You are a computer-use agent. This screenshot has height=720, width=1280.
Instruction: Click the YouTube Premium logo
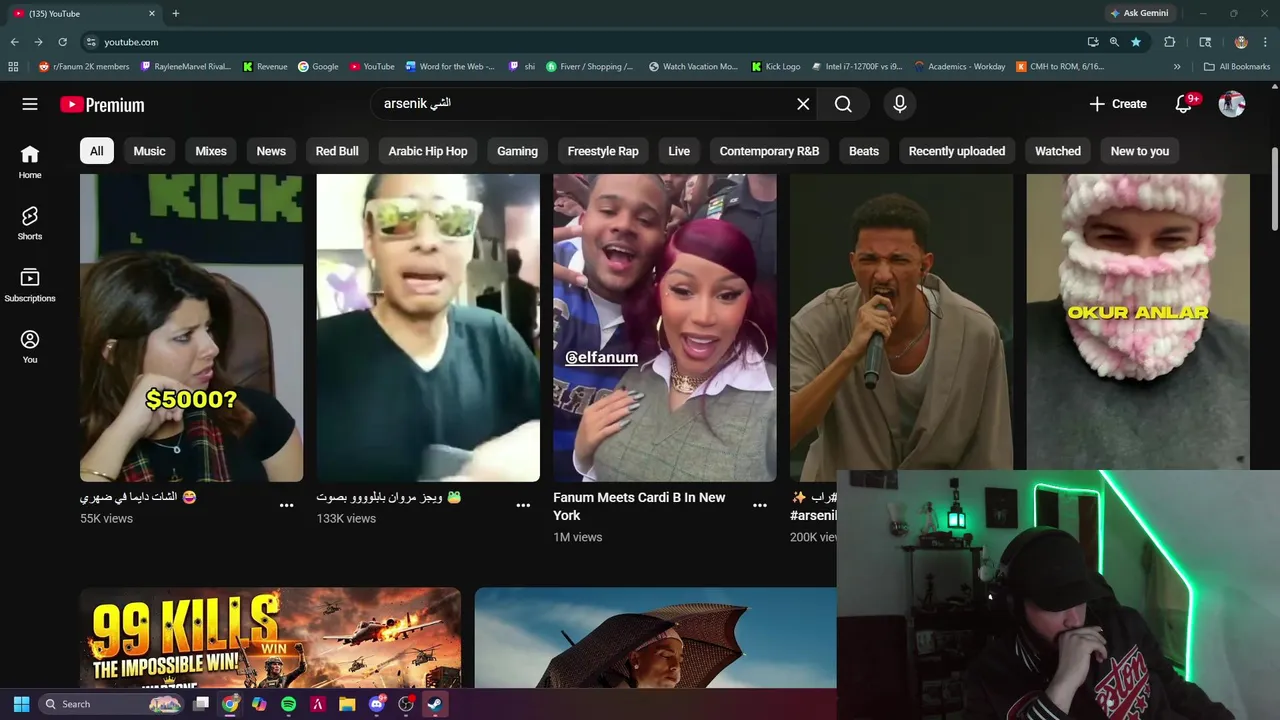tap(102, 105)
